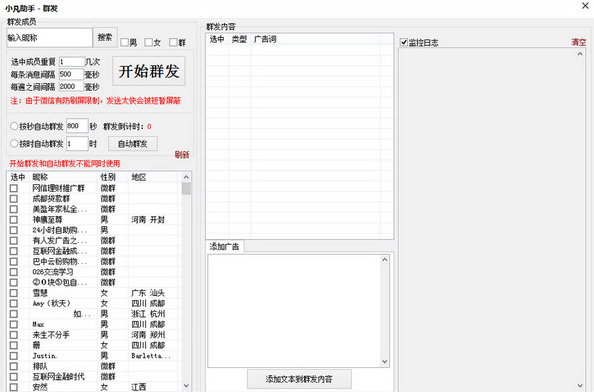
Task: Select the row 美盈年家私全...
Action: click(x=94, y=209)
